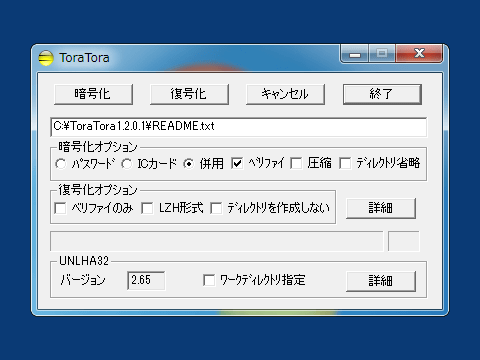Click the ToraTora title bar app icon
The height and width of the screenshot is (360, 480).
tap(46, 58)
